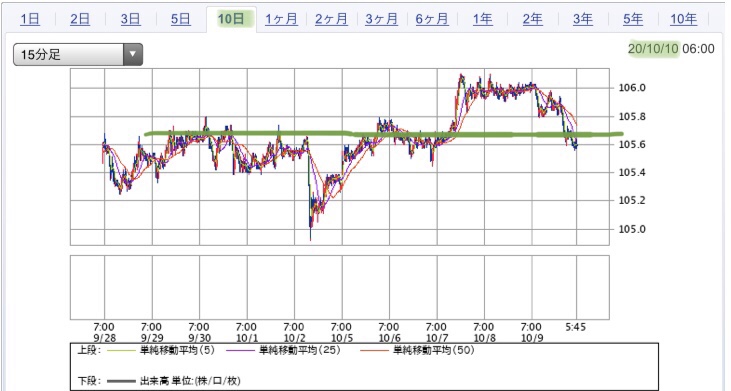Image resolution: width=731 pixels, height=391 pixels.
Task: Switch to the 3年 period tab
Action: pos(582,19)
